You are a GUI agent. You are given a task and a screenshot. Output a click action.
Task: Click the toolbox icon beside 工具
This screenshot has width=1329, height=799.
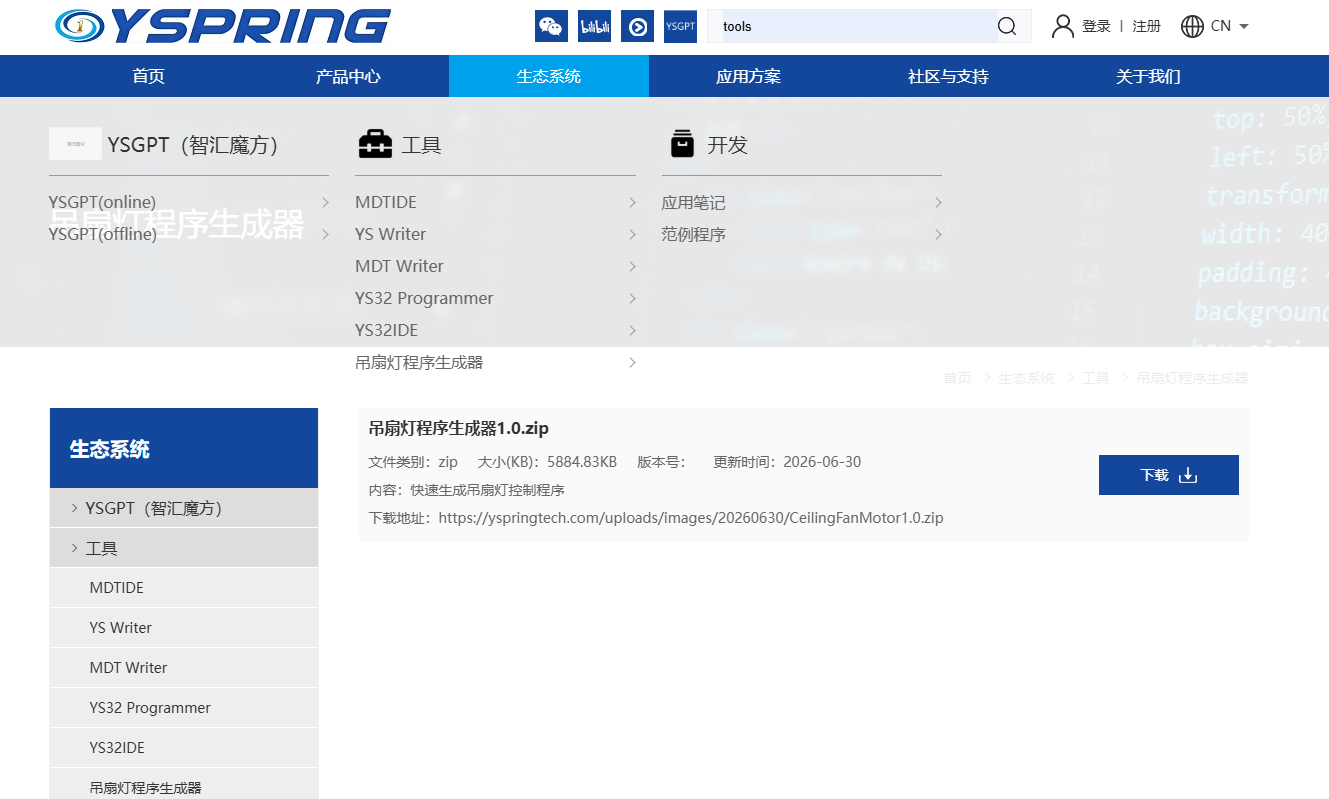[375, 144]
